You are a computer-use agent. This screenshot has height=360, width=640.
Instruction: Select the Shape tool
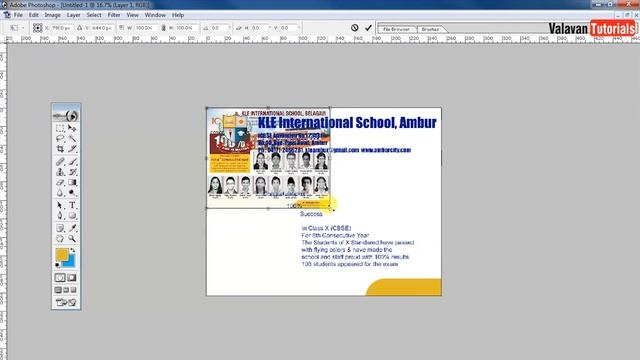[72, 216]
